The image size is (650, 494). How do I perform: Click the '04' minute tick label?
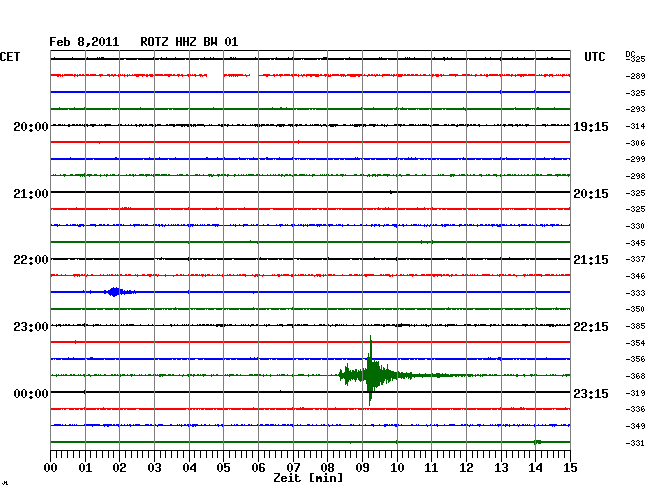[189, 468]
